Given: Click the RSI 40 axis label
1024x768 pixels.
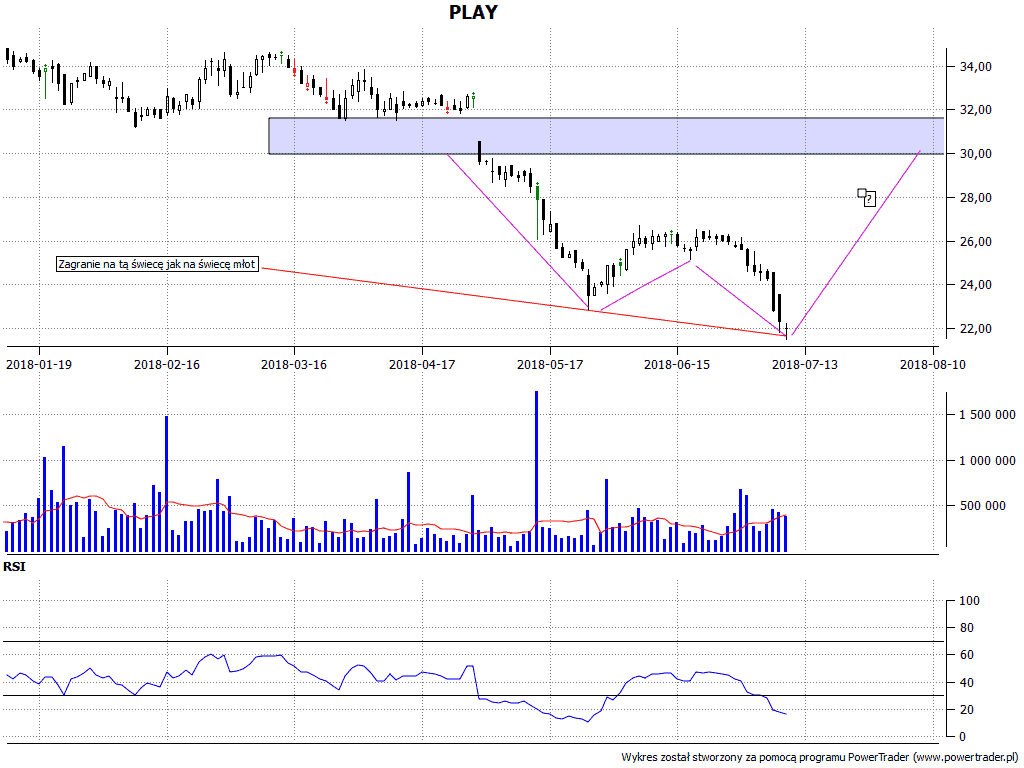Looking at the screenshot, I should tap(966, 682).
